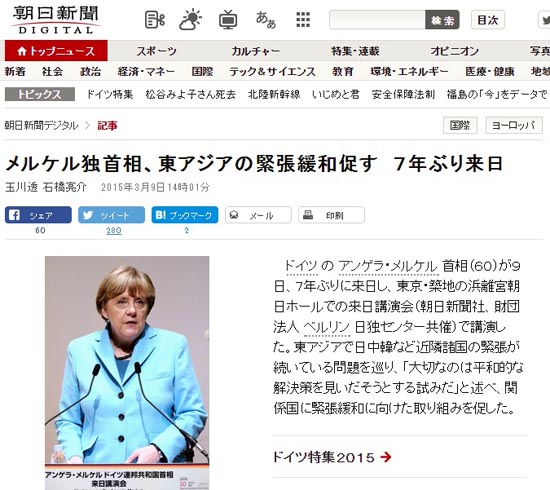Enlarge the Merkel speech photo thumbnail
The height and width of the screenshot is (490, 550).
coord(127,372)
